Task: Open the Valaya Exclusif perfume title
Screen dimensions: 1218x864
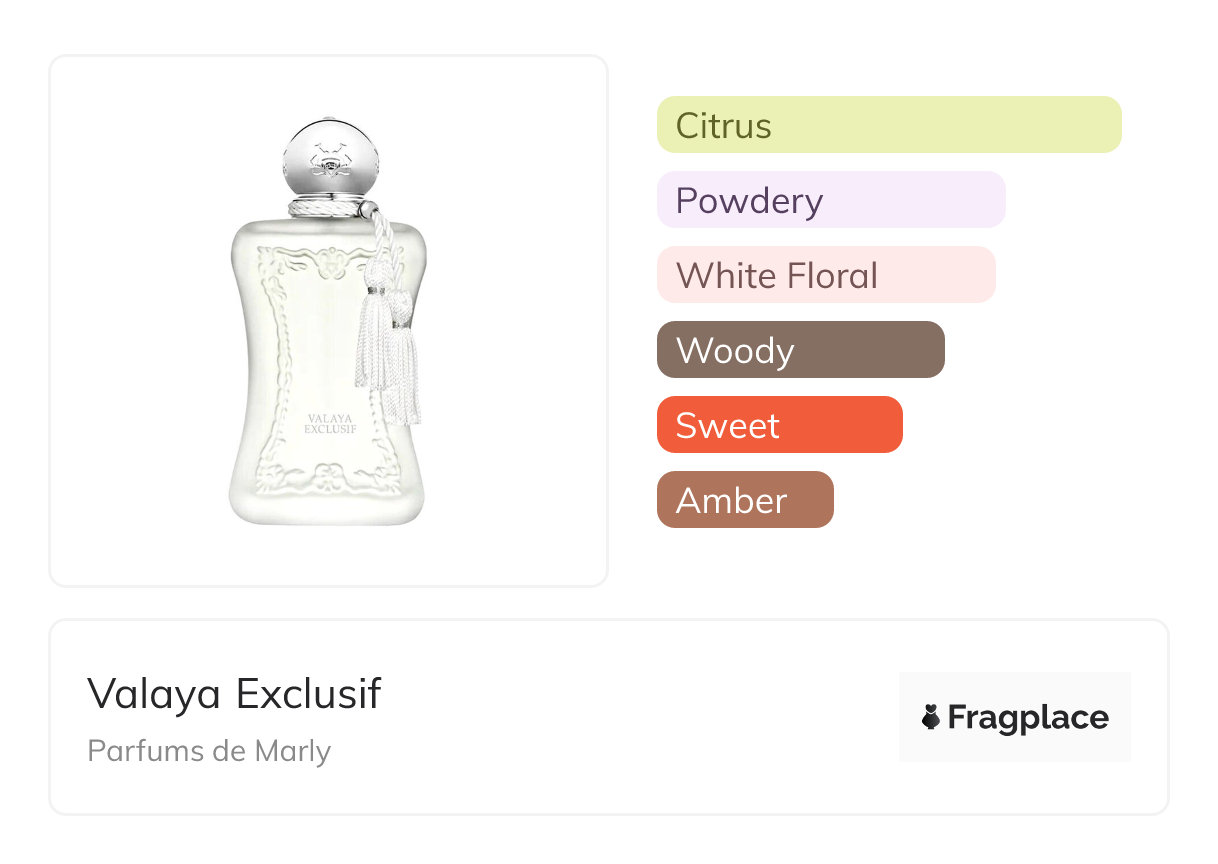Action: 234,693
